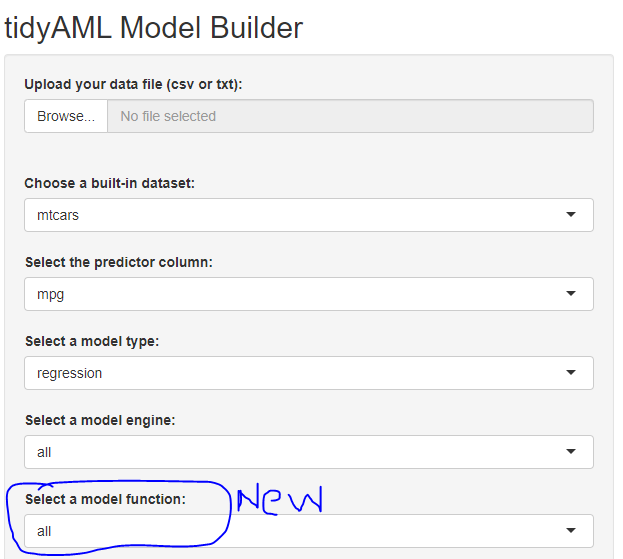Click the tidyAML Model Builder title
Viewport: 623px width, 559px height.
click(x=154, y=27)
